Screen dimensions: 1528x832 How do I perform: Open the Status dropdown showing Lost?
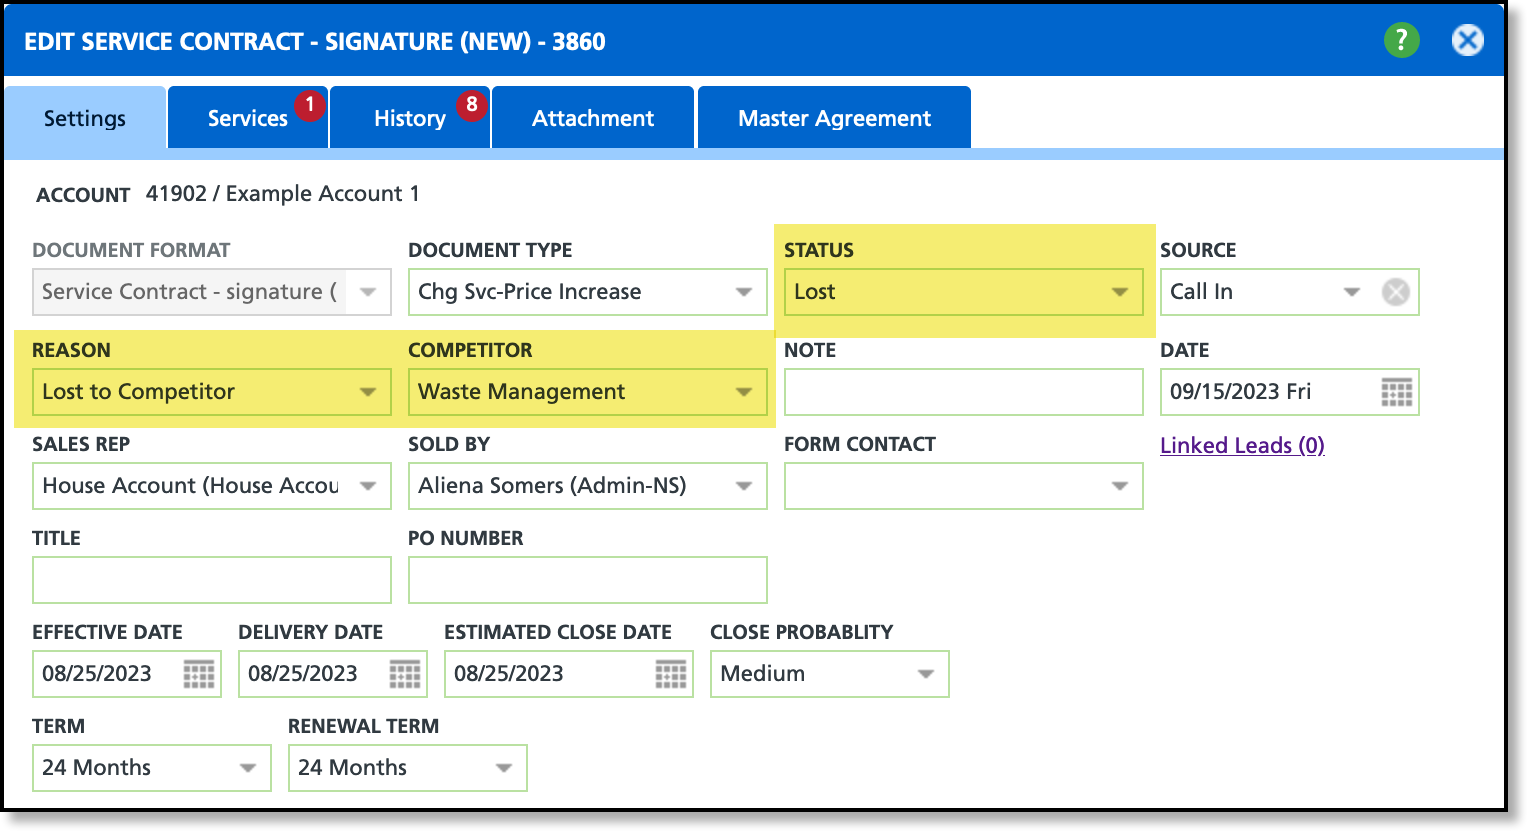point(964,292)
